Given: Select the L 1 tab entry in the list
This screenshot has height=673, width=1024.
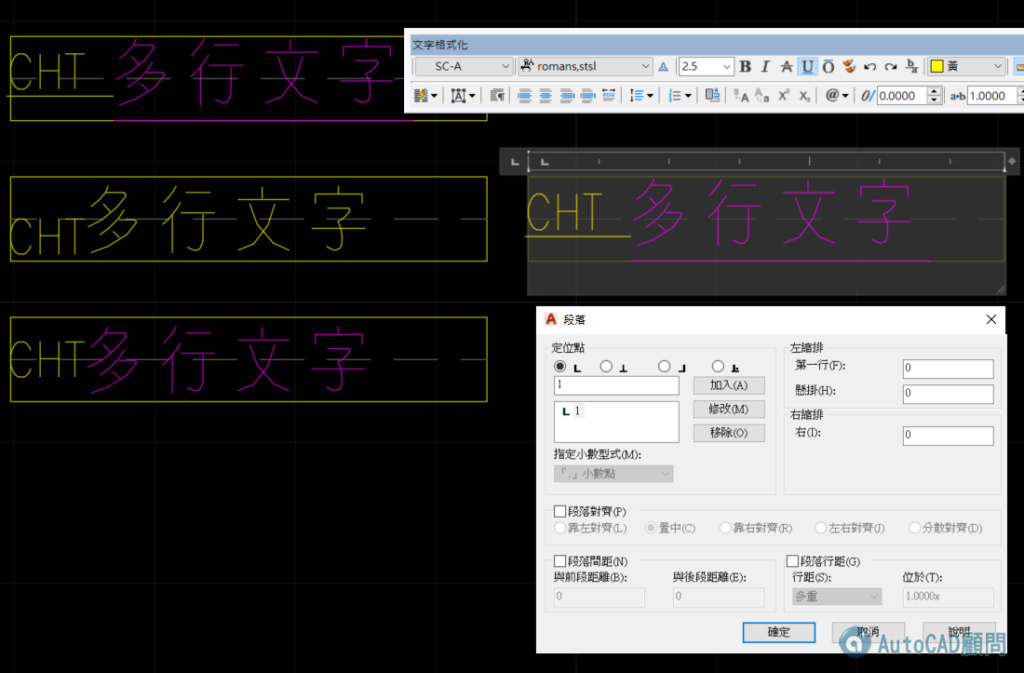Looking at the screenshot, I should [x=571, y=411].
